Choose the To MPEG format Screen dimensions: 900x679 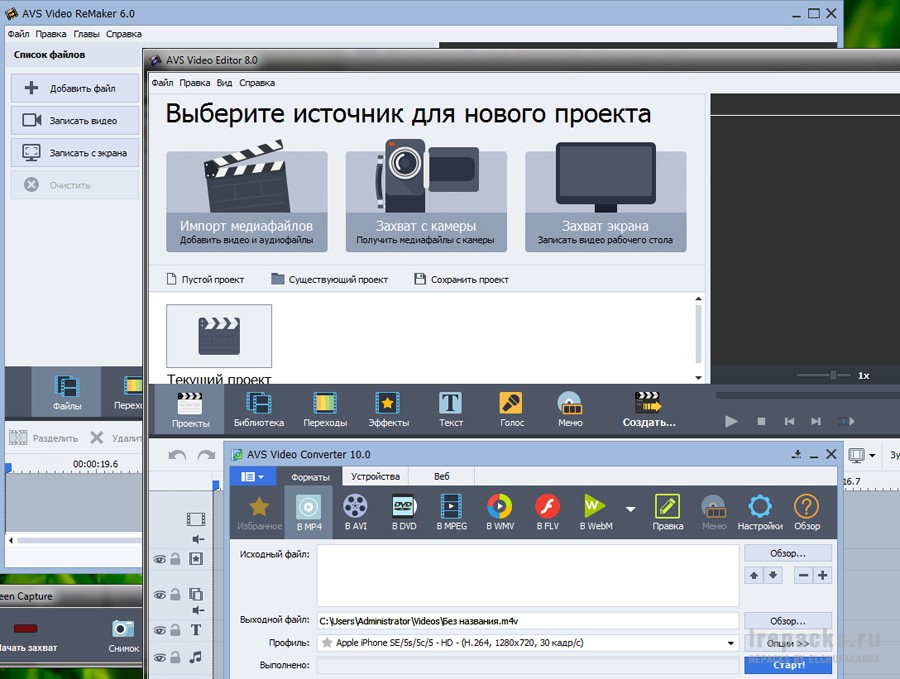(451, 512)
